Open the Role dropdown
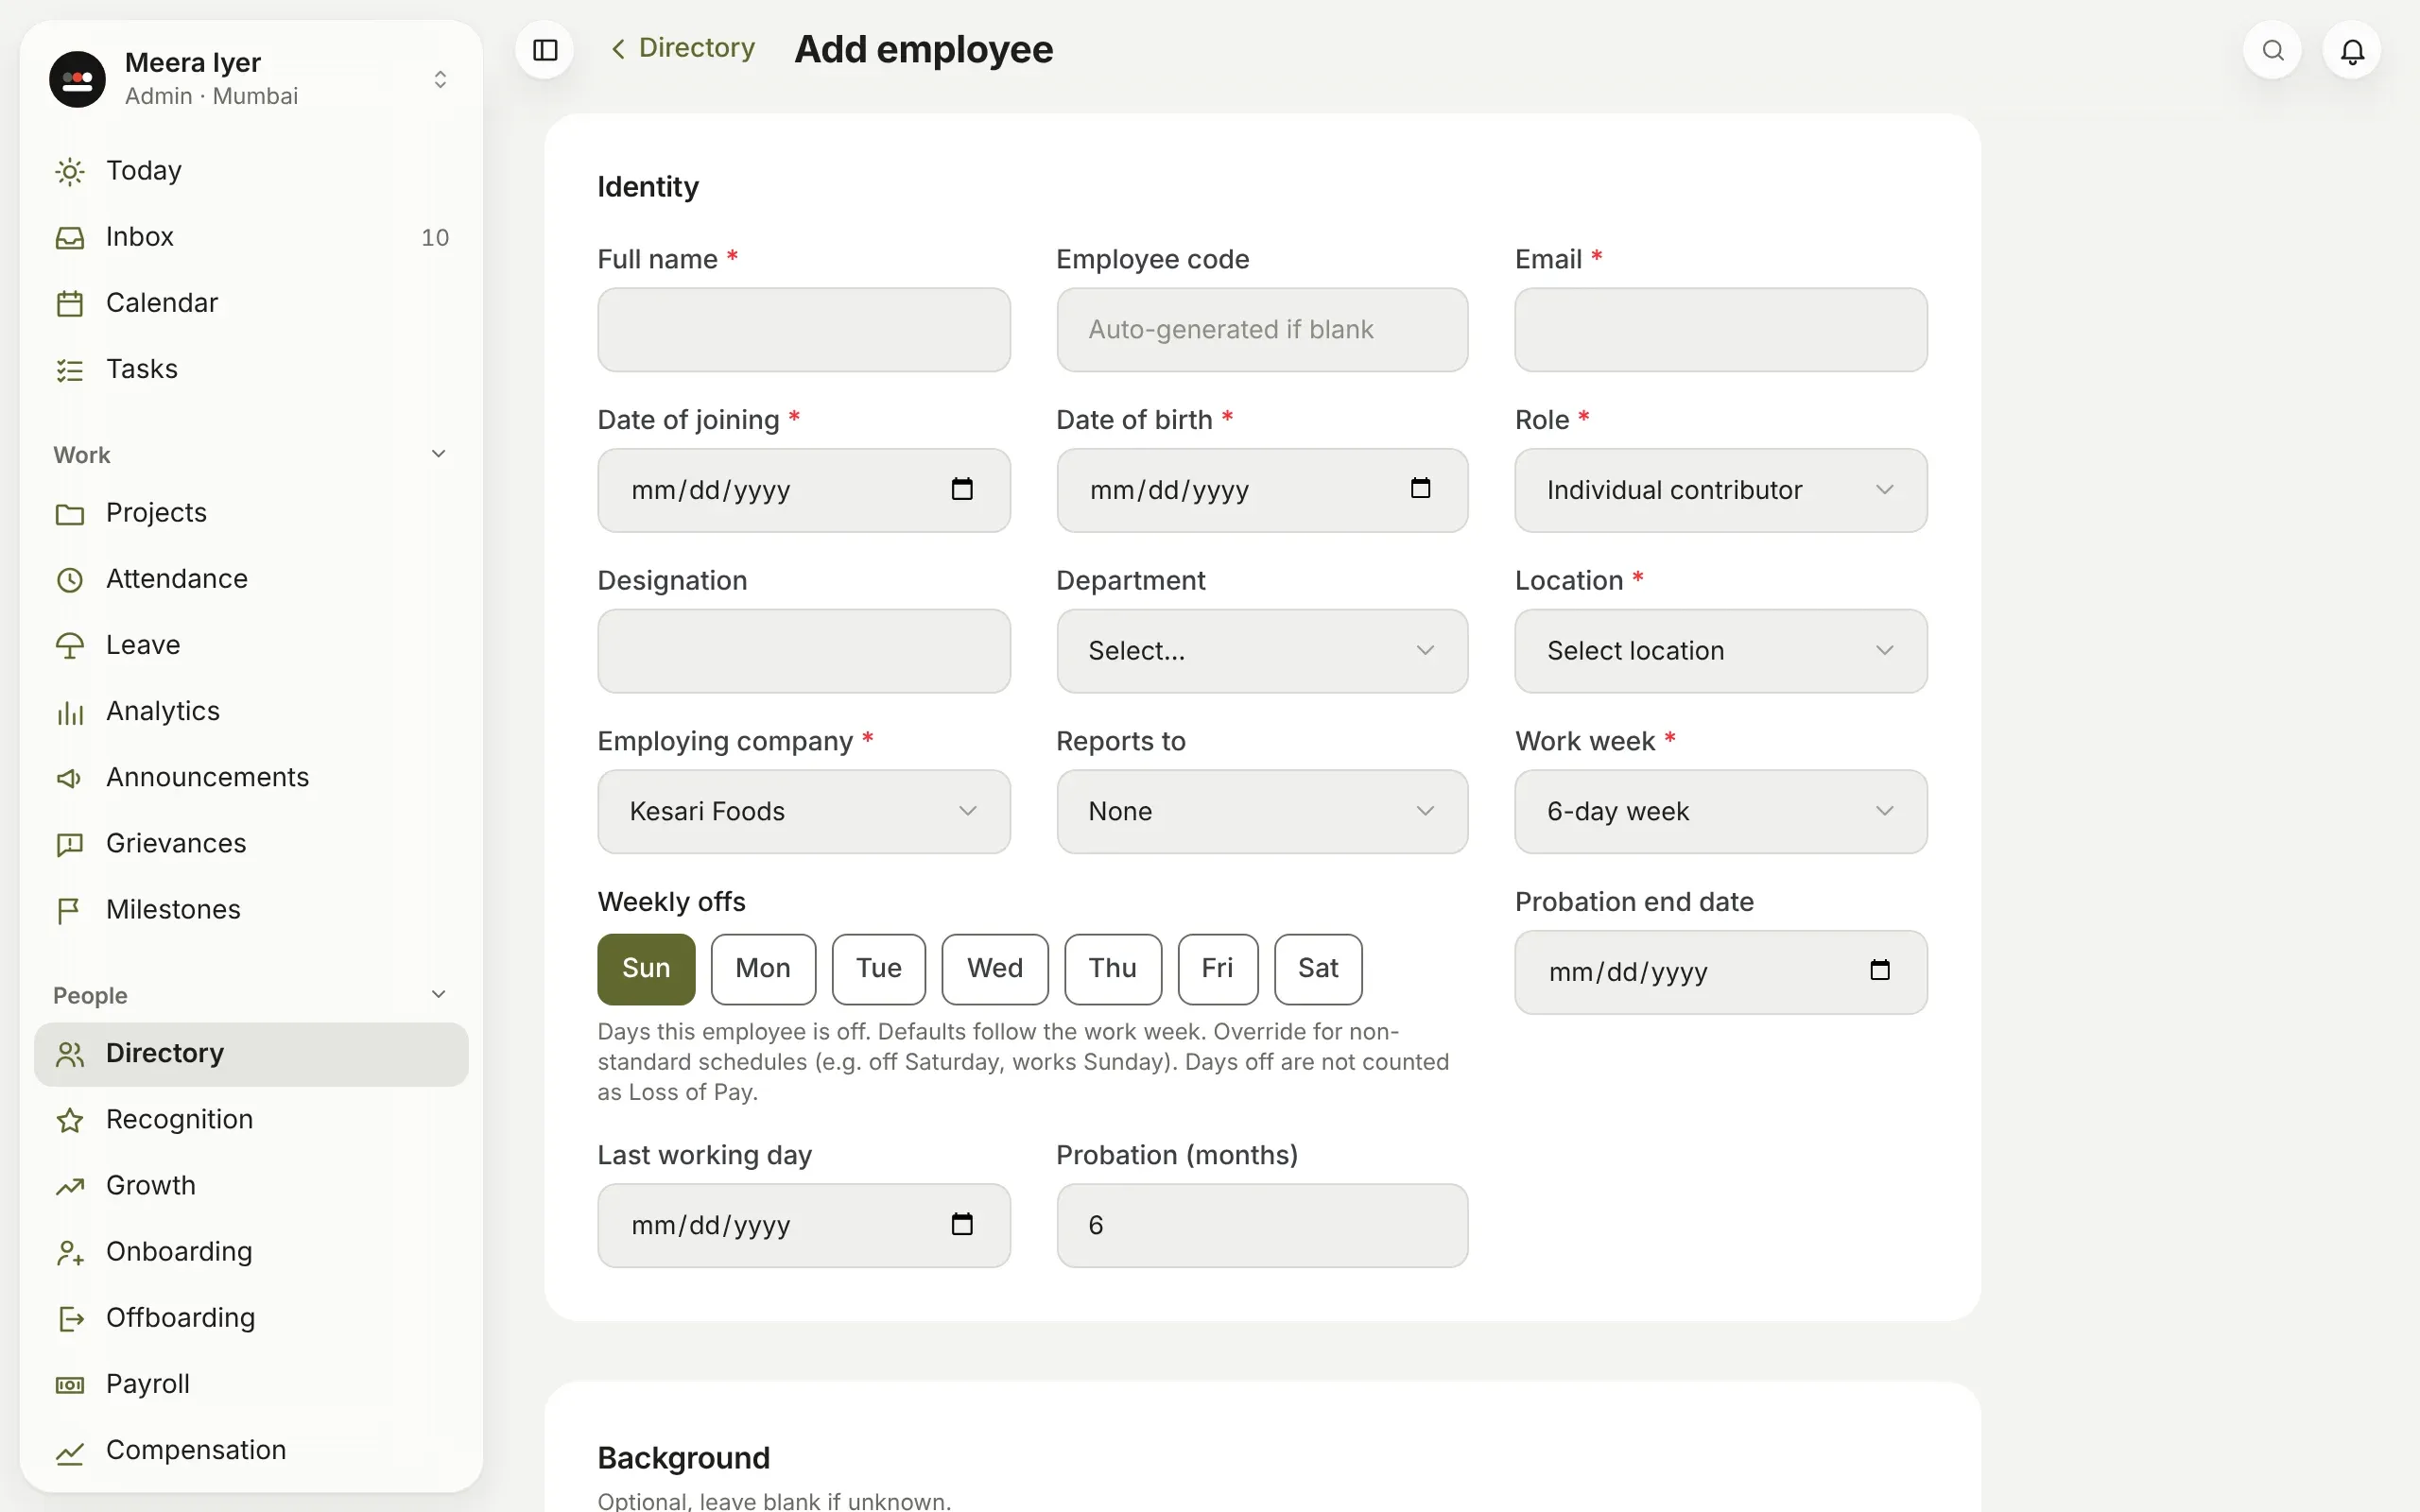The height and width of the screenshot is (1512, 2420). (x=1720, y=490)
